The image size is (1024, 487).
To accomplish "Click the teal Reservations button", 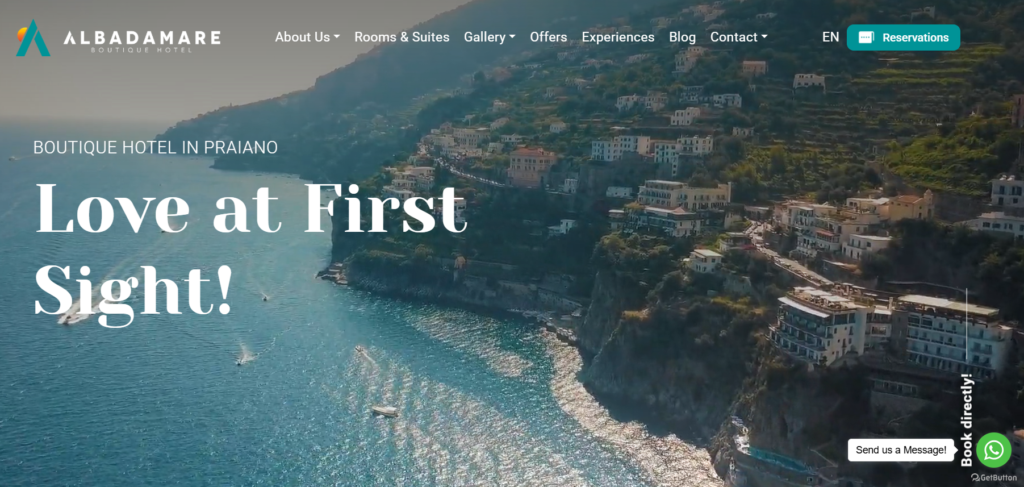I will (903, 37).
